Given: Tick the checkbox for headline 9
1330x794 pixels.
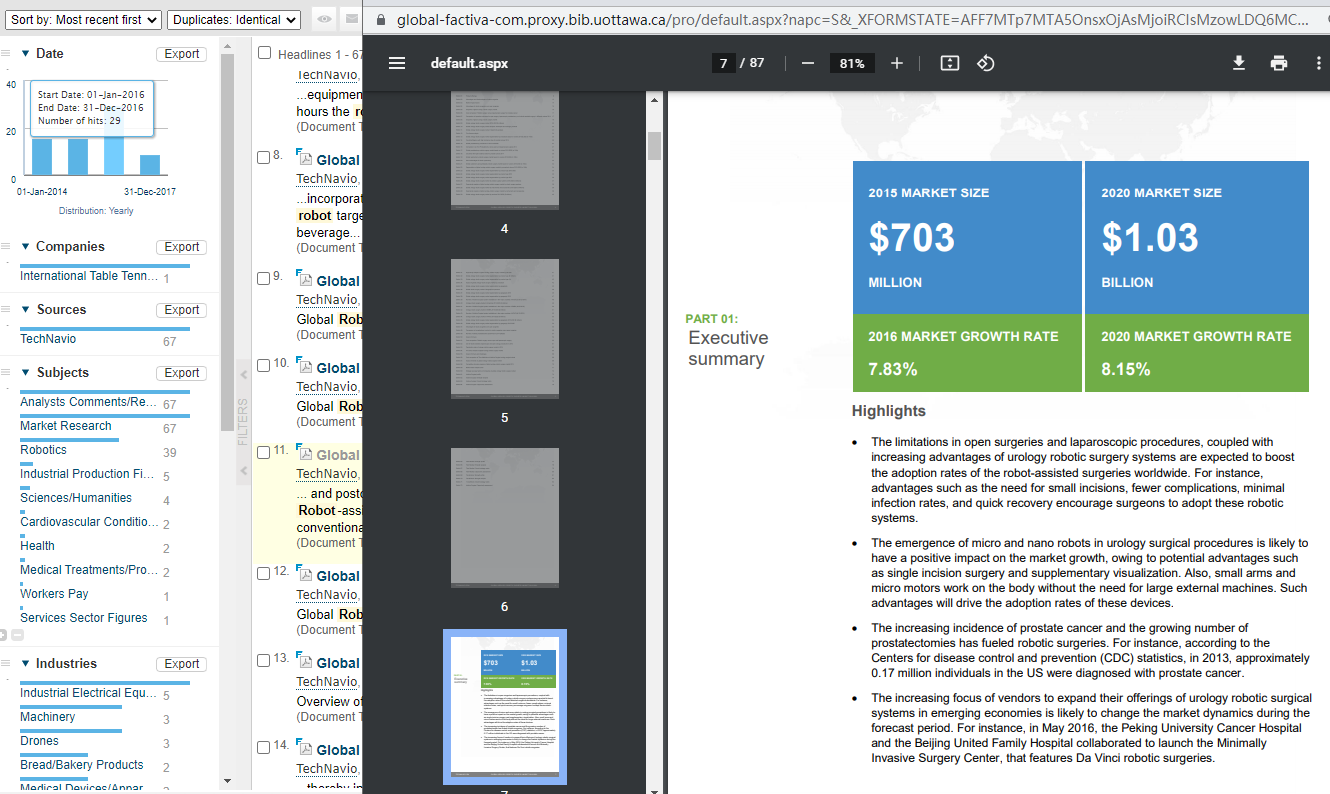Looking at the screenshot, I should tap(263, 278).
